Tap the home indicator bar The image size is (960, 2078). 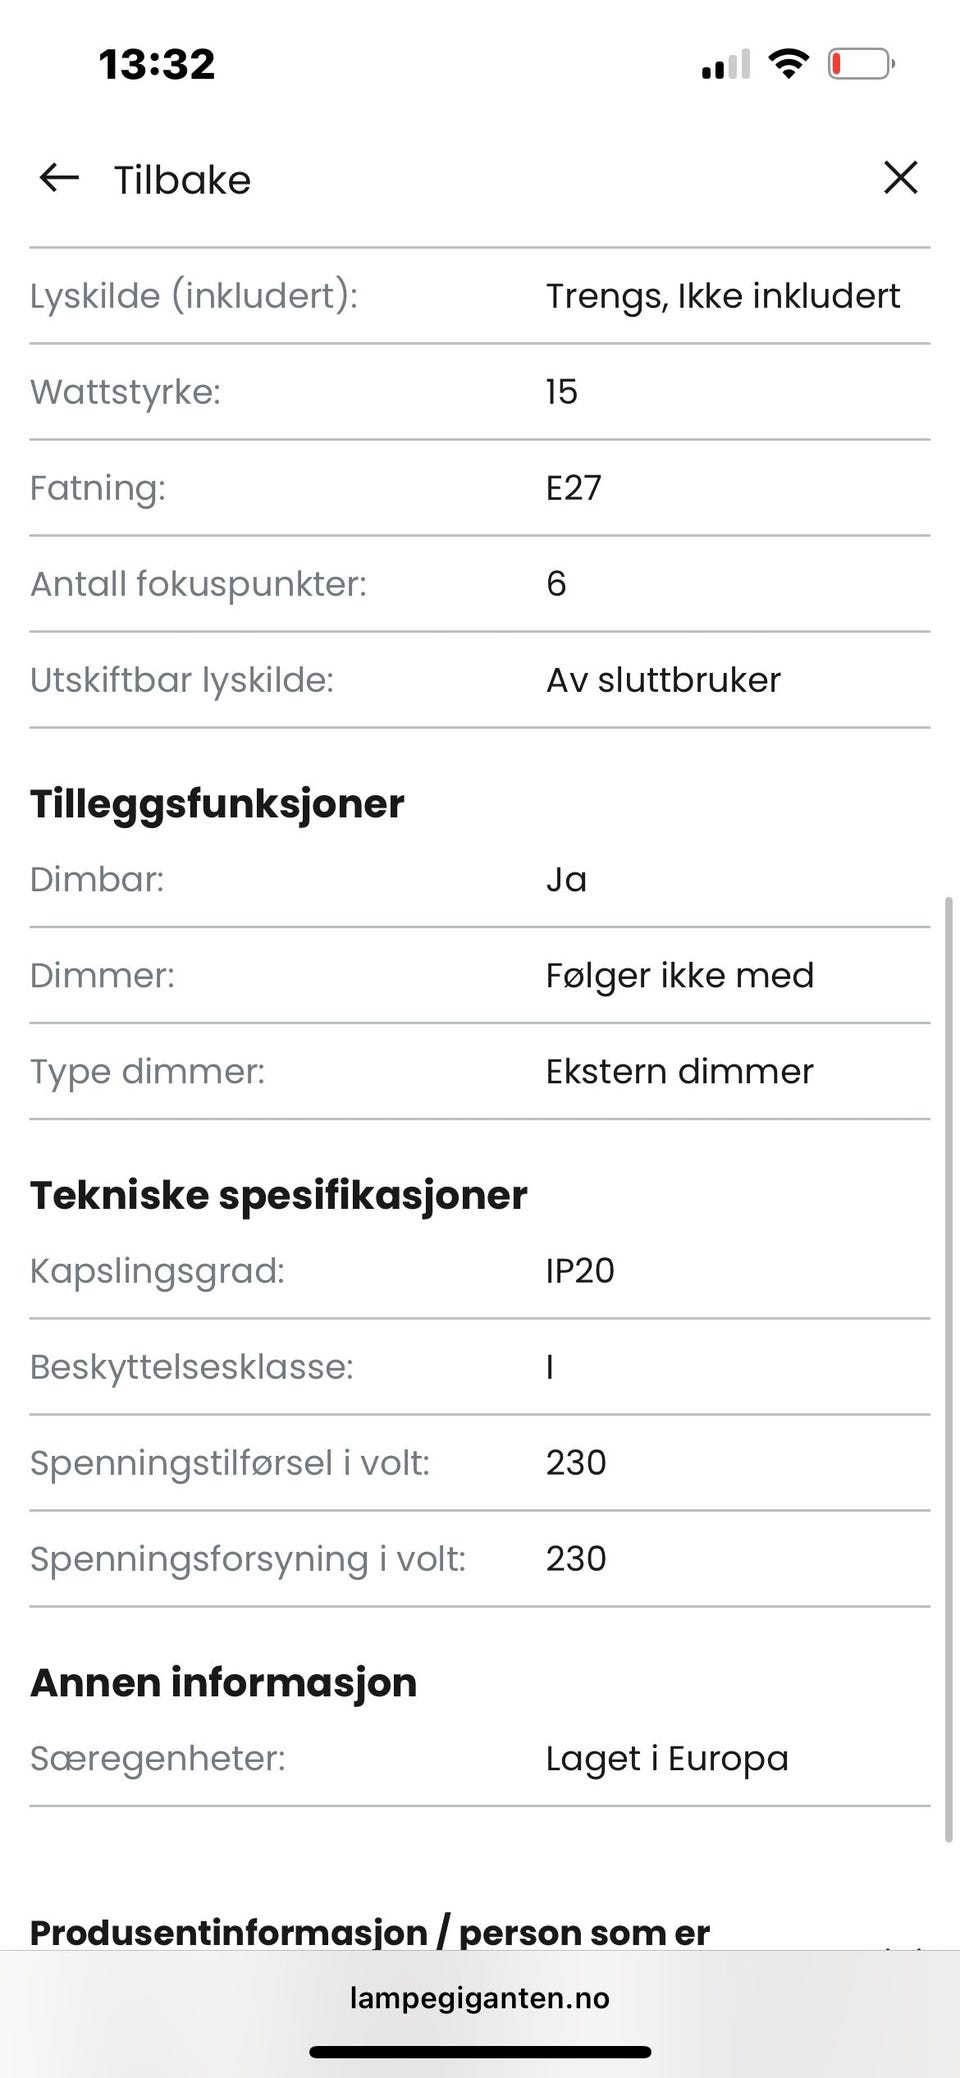[480, 2053]
